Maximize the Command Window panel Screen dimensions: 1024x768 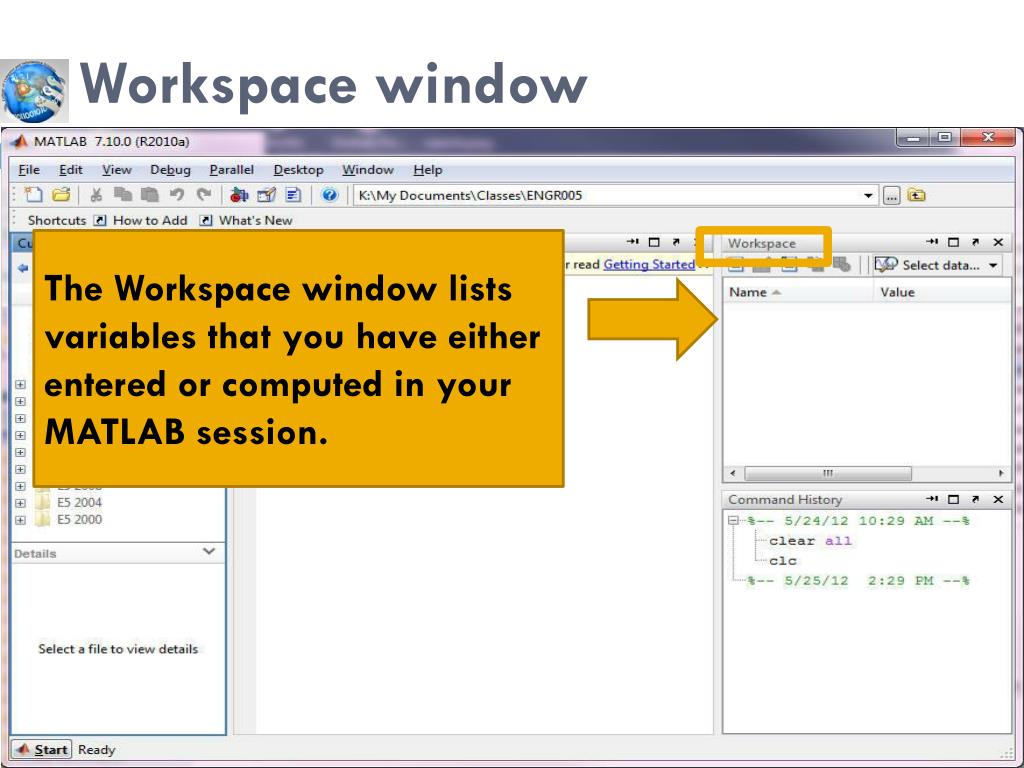click(654, 242)
